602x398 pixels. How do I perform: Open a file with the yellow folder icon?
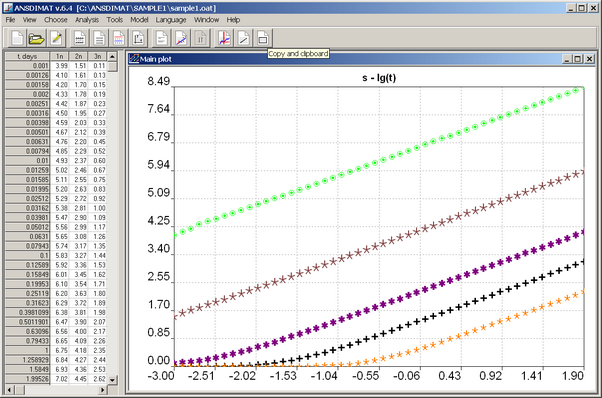(36, 38)
